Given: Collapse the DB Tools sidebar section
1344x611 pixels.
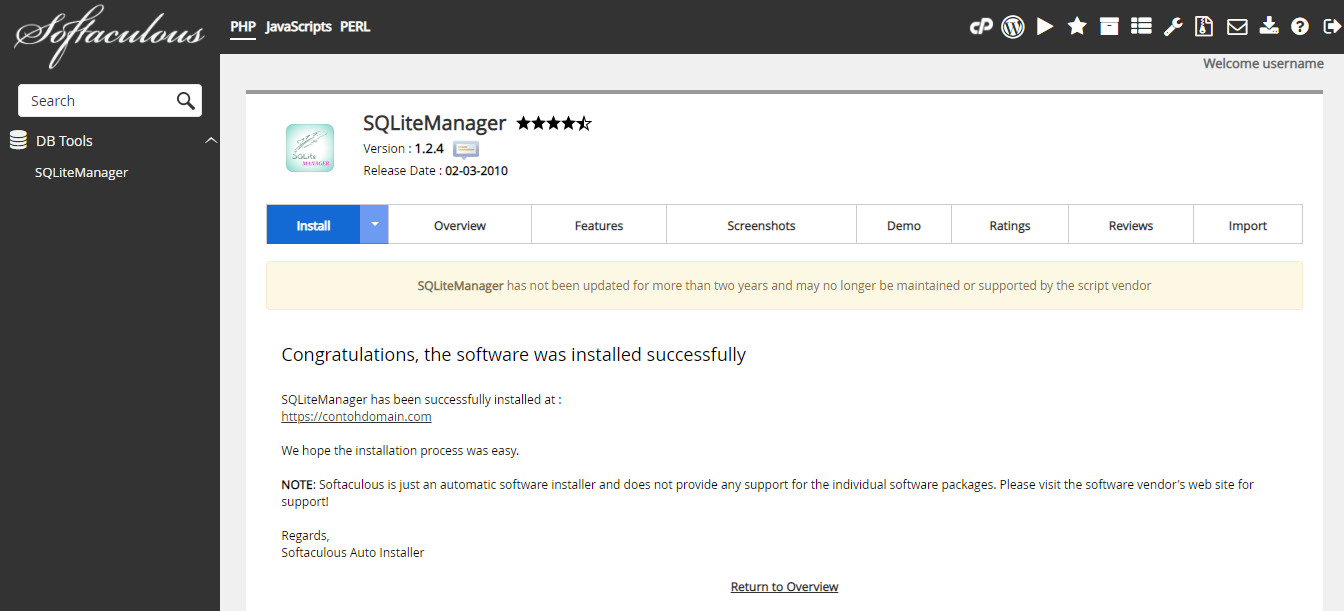Looking at the screenshot, I should 210,140.
